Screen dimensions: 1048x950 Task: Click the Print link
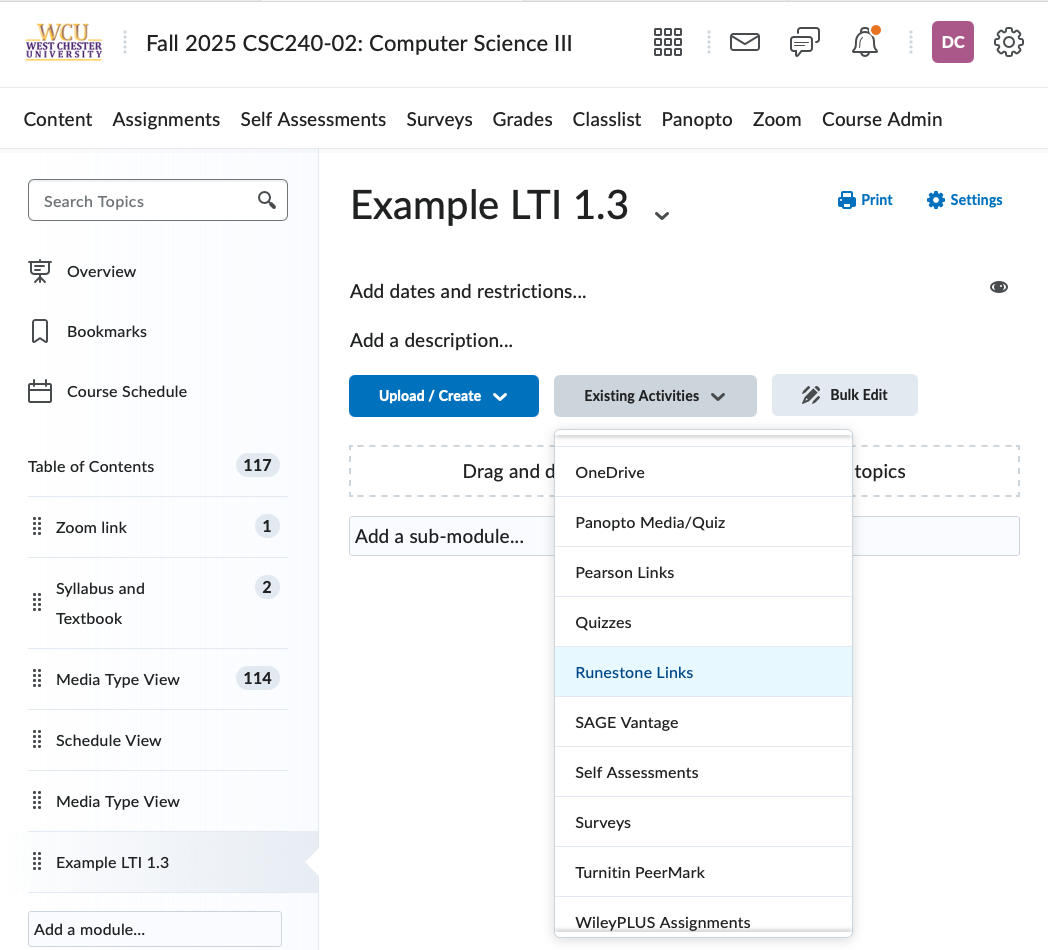(x=865, y=200)
